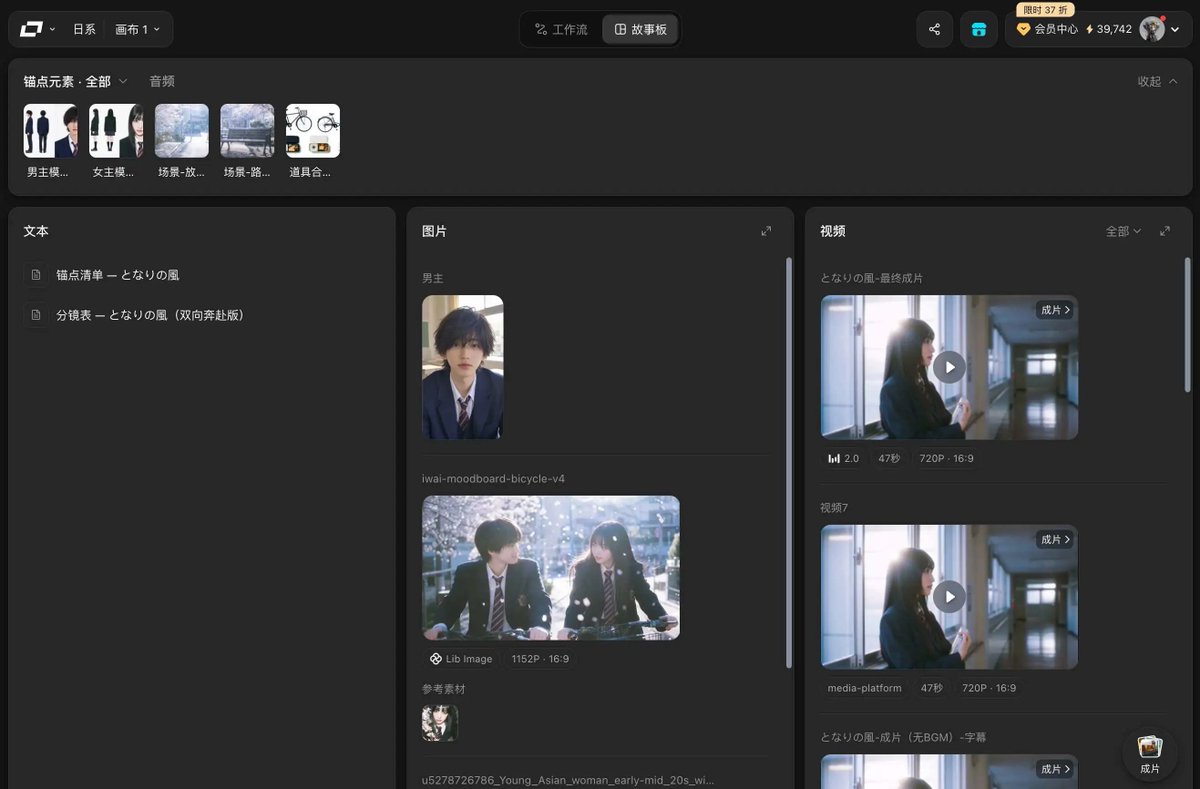The image size is (1200, 789).
Task: Click the share icon in top bar
Action: tap(934, 29)
